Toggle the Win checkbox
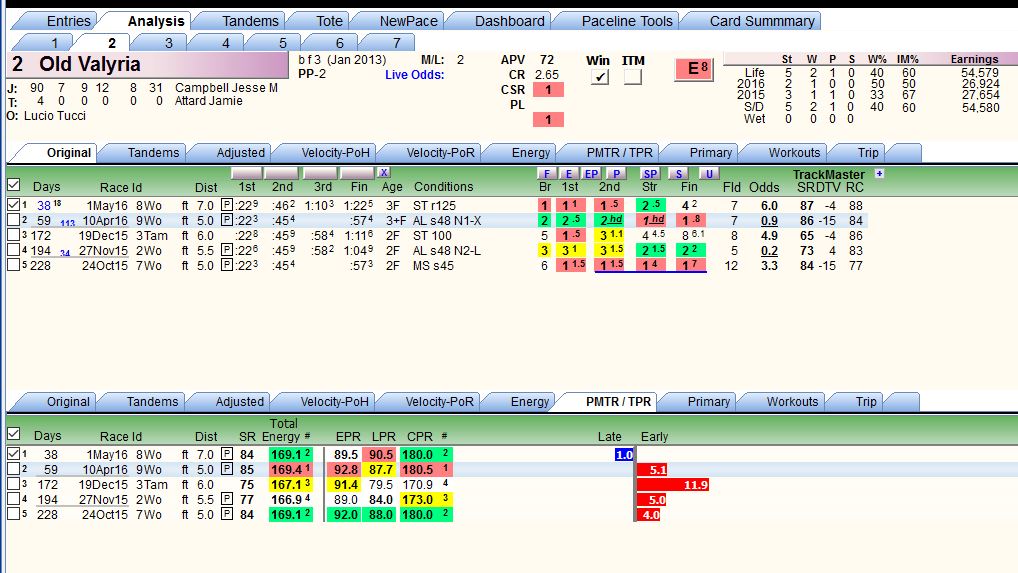 tap(599, 77)
